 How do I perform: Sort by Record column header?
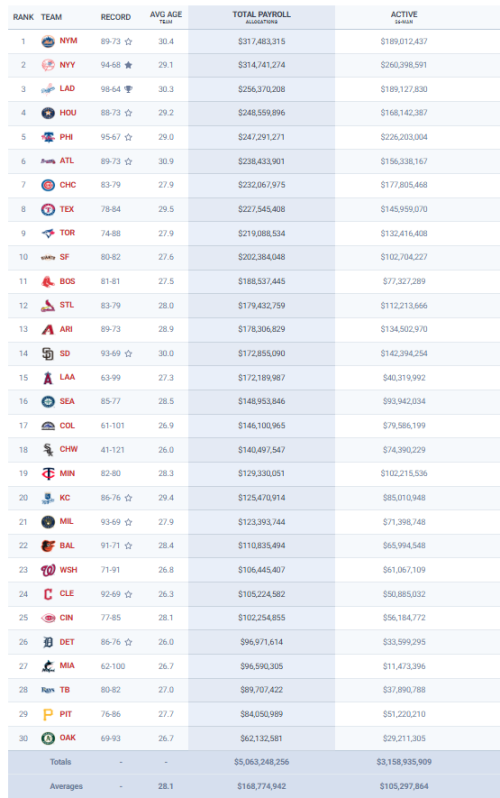point(116,17)
